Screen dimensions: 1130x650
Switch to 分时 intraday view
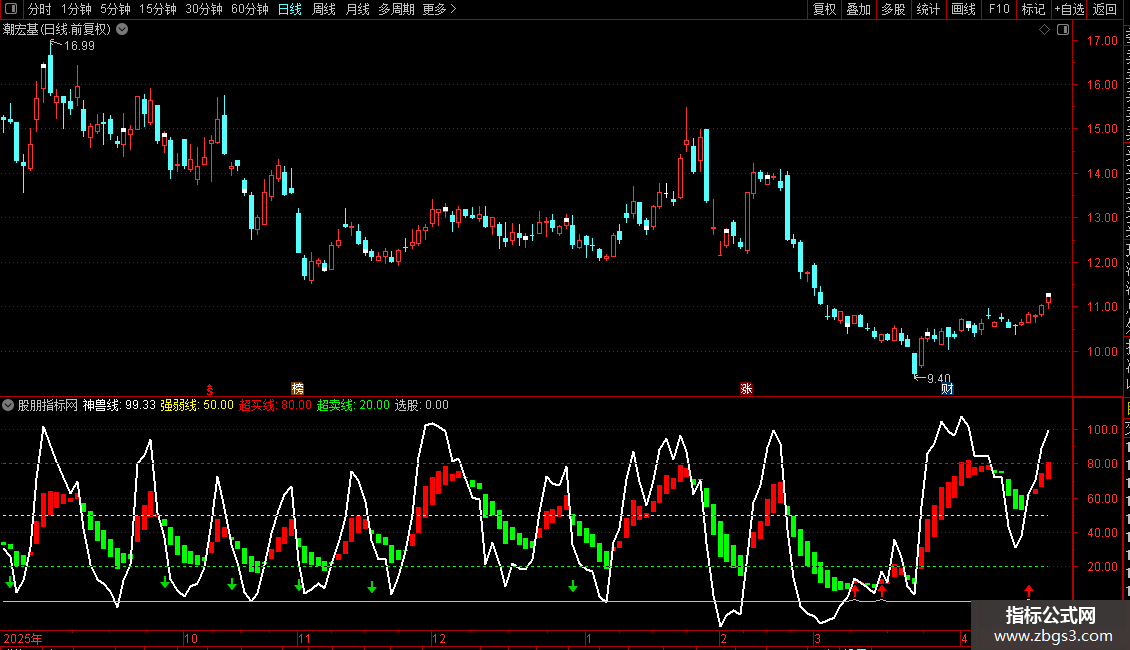[x=40, y=9]
